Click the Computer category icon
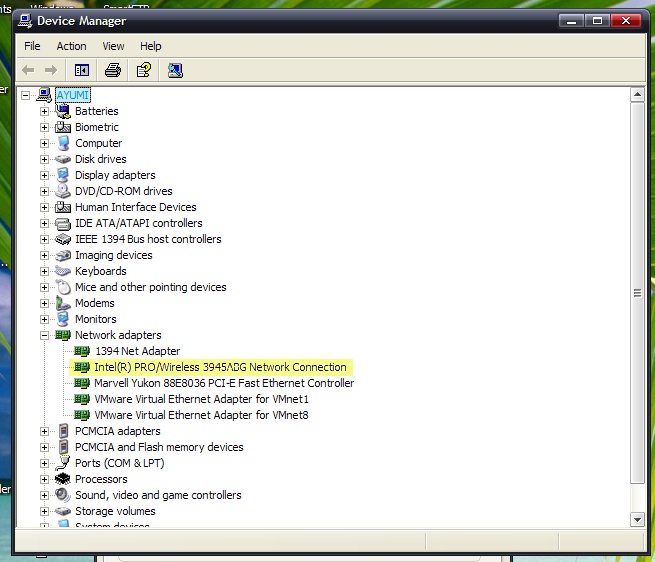 pyautogui.click(x=63, y=143)
